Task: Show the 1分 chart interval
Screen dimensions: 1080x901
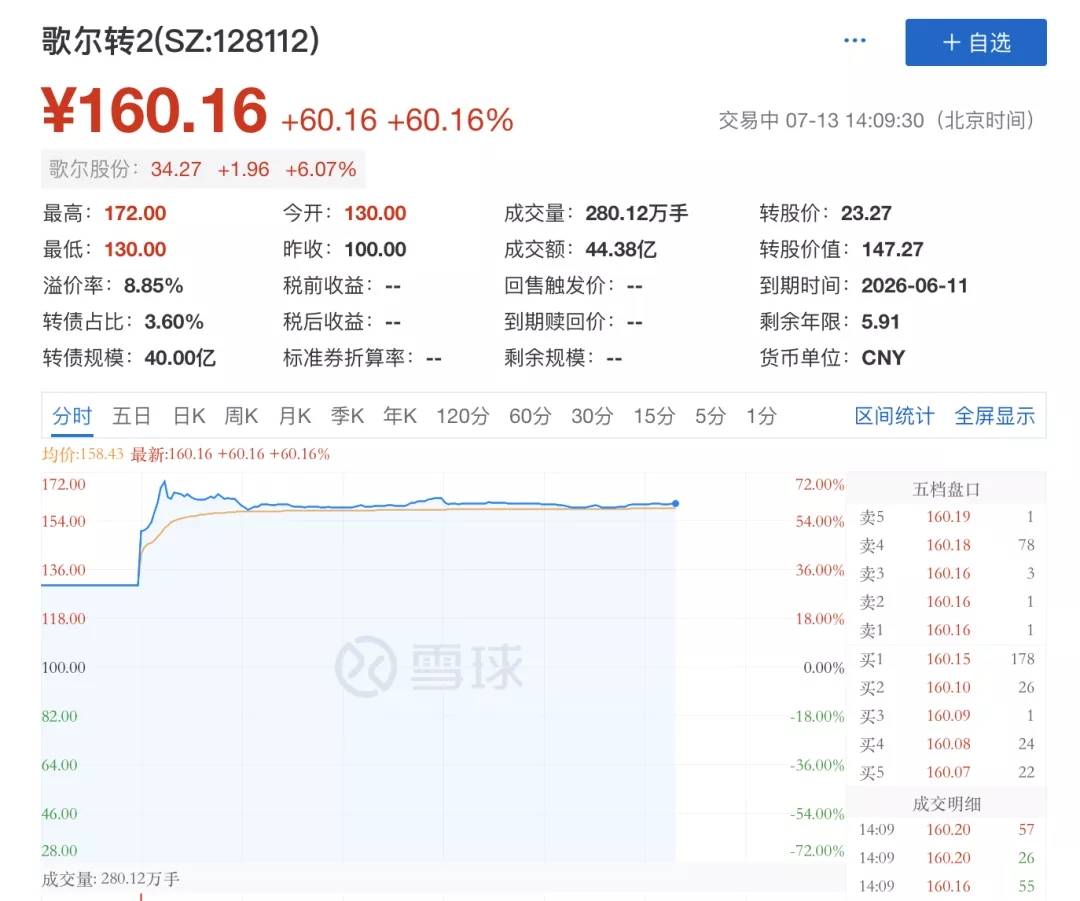Action: coord(762,416)
